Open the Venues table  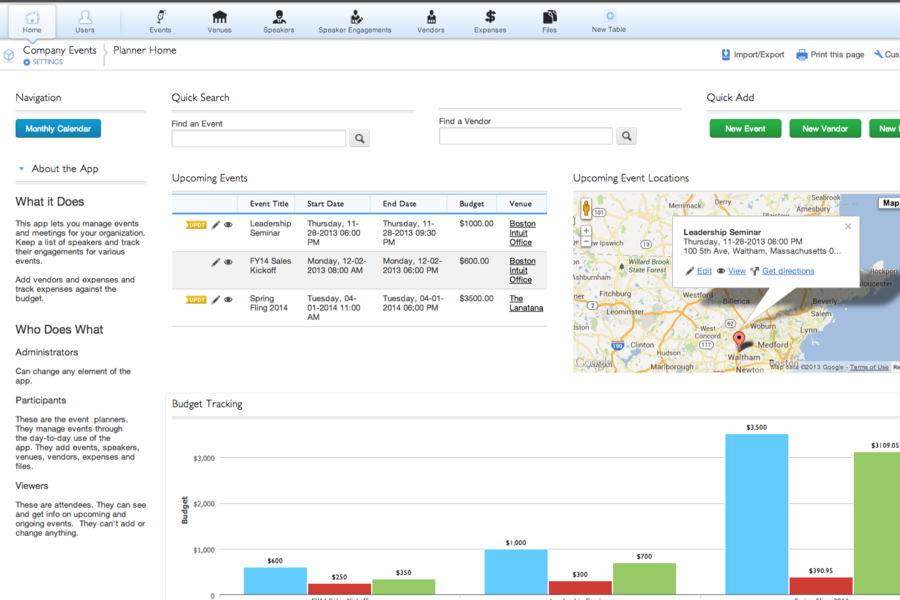pyautogui.click(x=219, y=20)
